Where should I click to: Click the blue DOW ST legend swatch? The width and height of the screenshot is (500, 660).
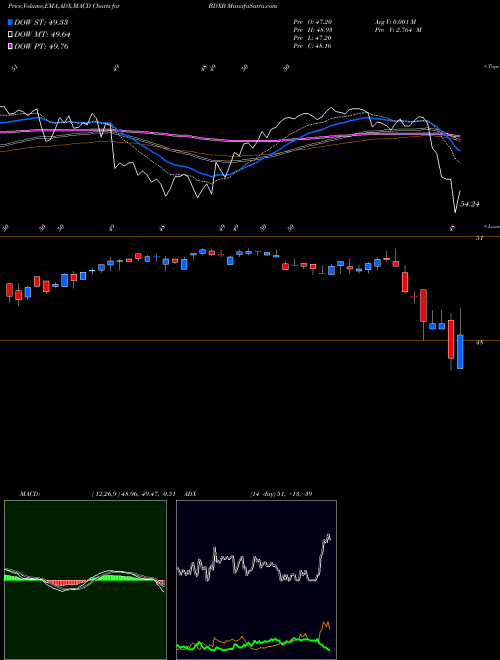click(11, 22)
